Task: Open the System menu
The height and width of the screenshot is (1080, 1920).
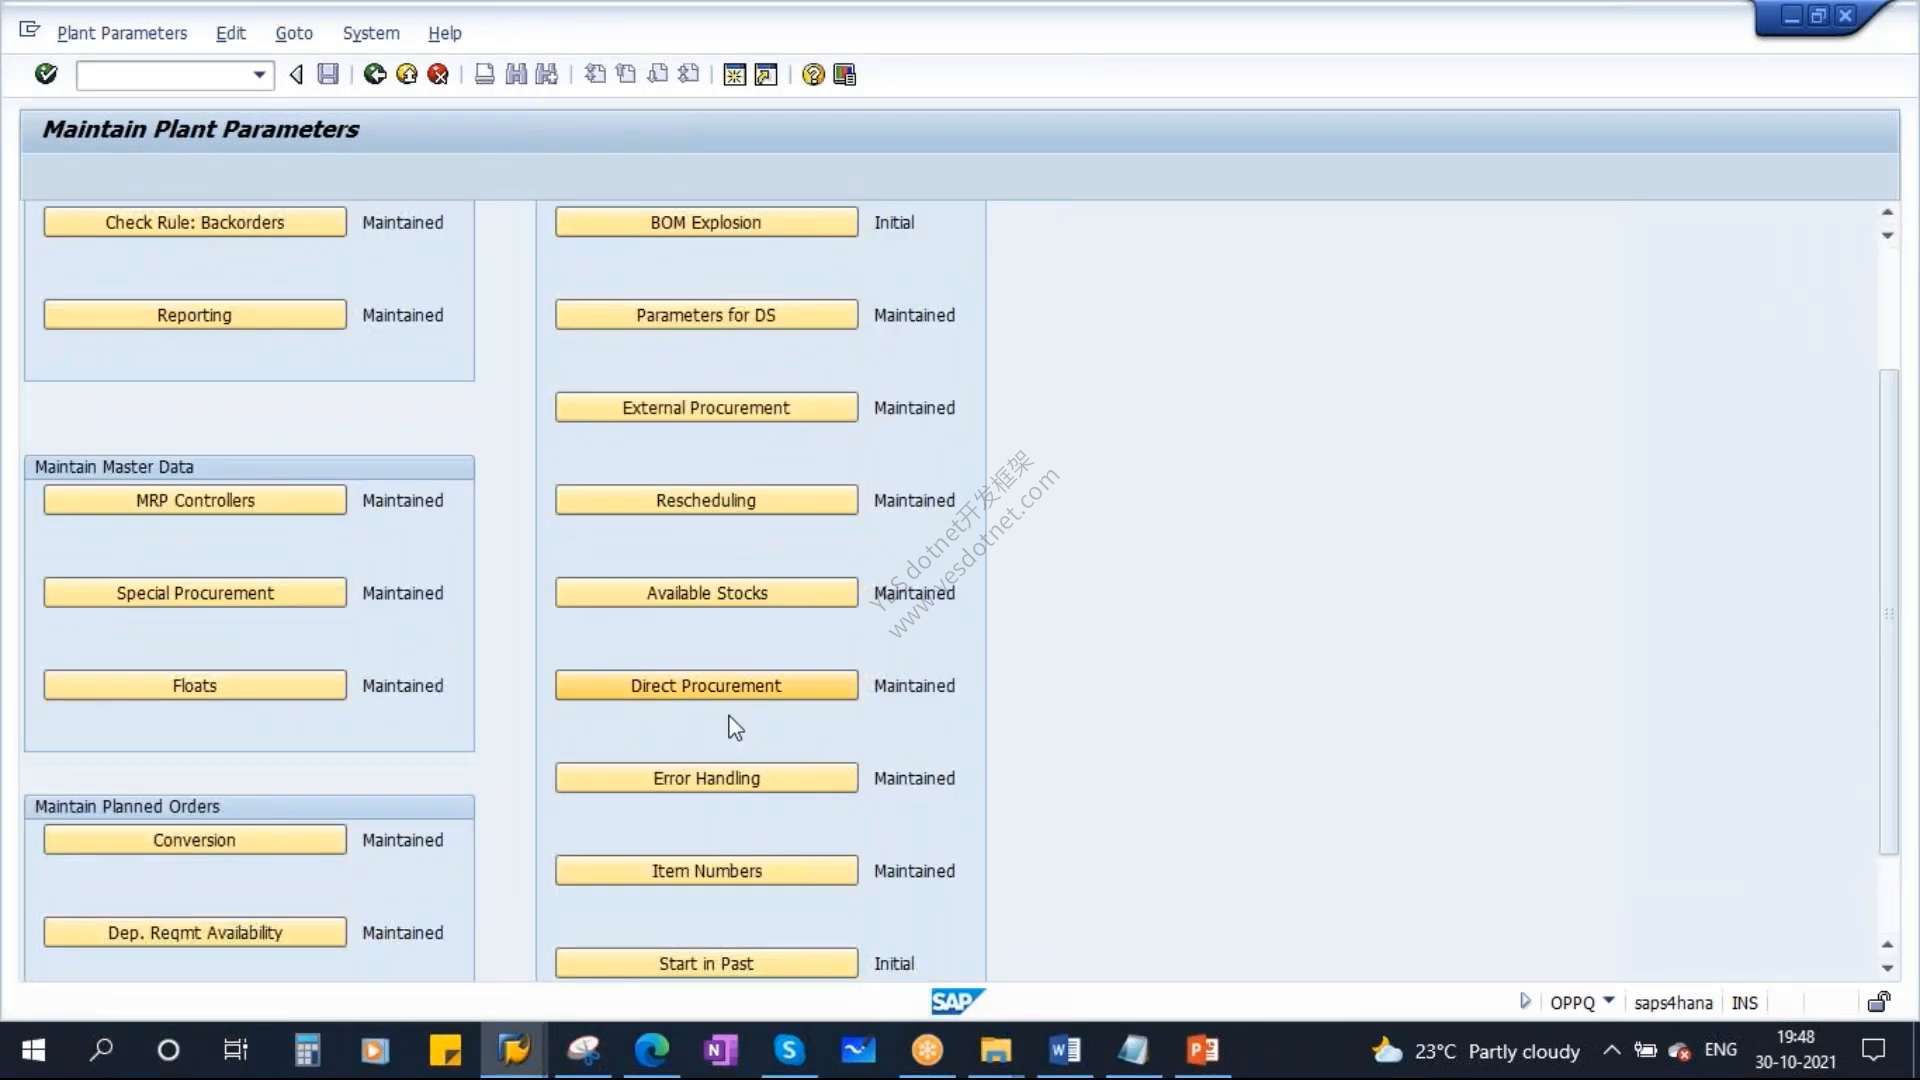Action: 371,33
